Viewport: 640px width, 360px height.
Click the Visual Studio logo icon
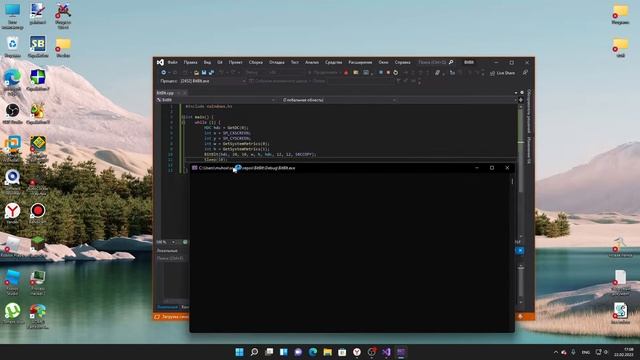pyautogui.click(x=160, y=62)
